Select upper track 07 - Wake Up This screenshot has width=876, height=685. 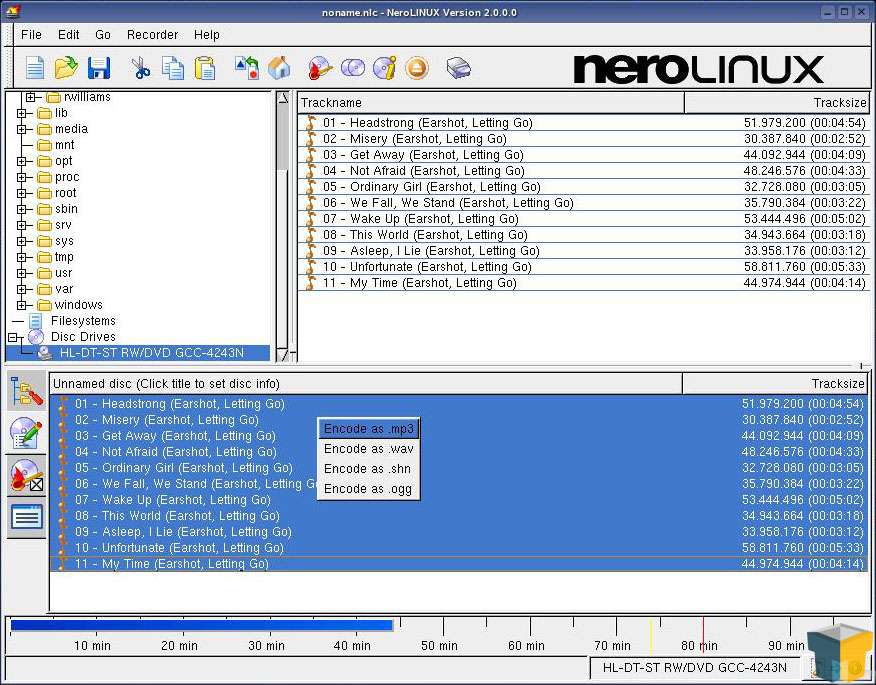pos(584,219)
